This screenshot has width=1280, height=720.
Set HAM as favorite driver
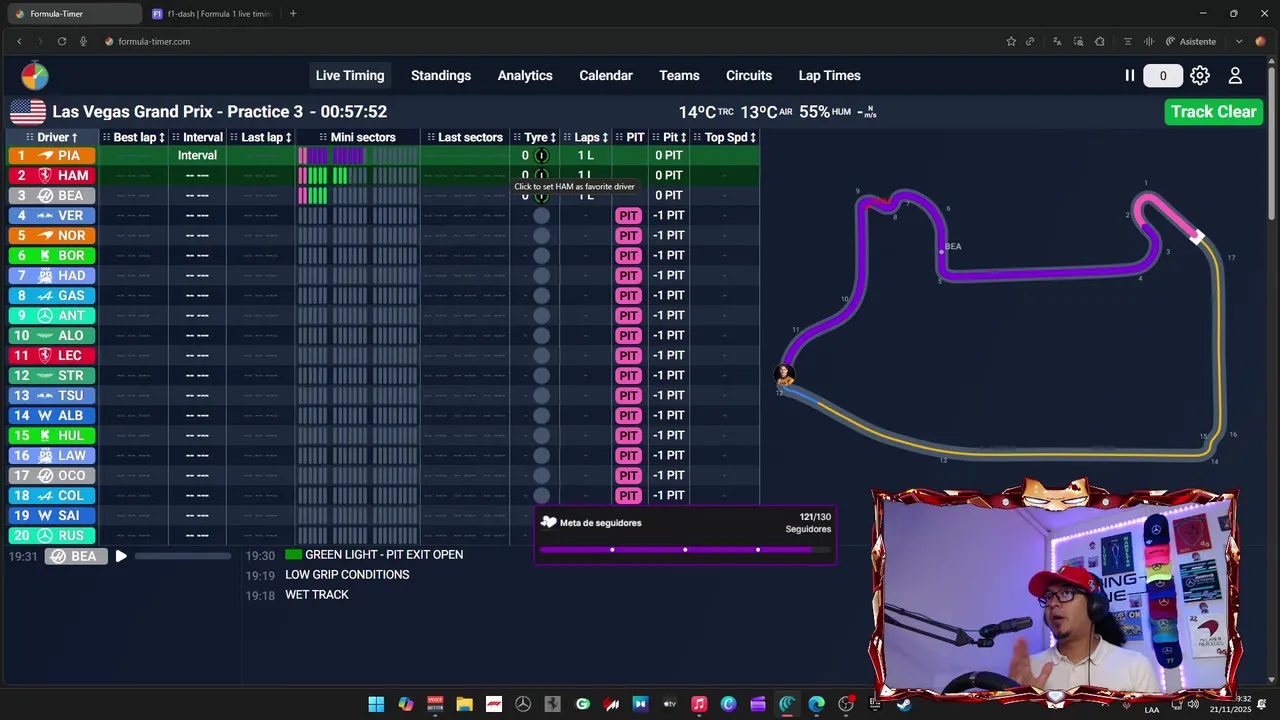(52, 175)
